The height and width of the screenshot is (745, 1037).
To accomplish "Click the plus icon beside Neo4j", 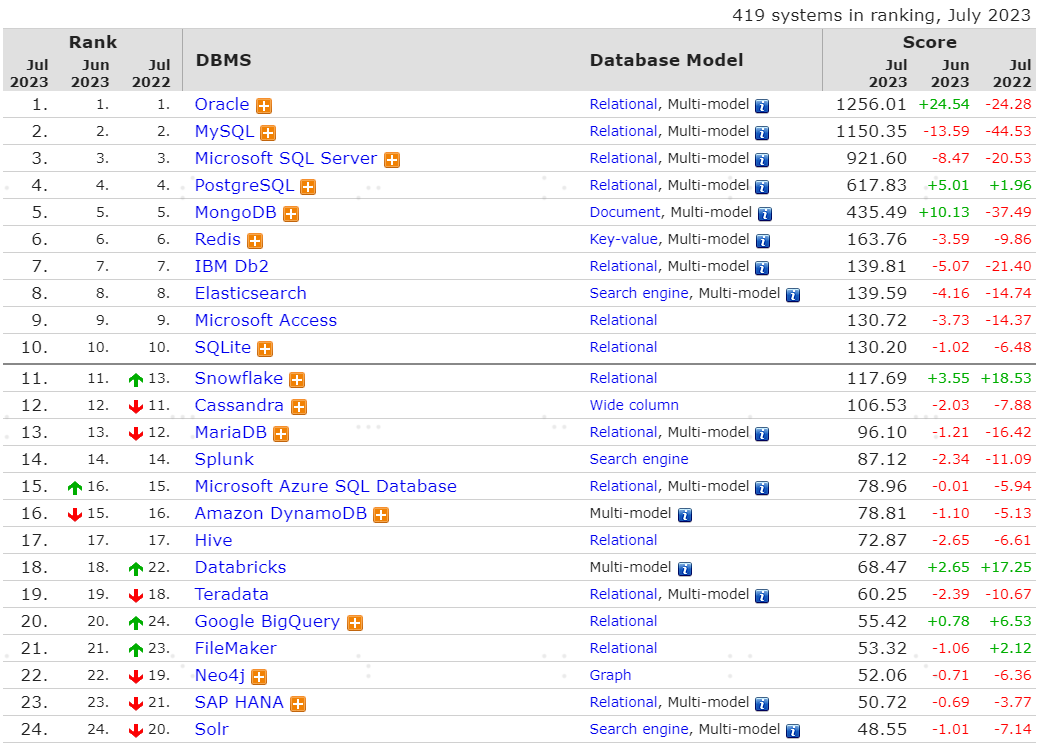I will [x=259, y=678].
